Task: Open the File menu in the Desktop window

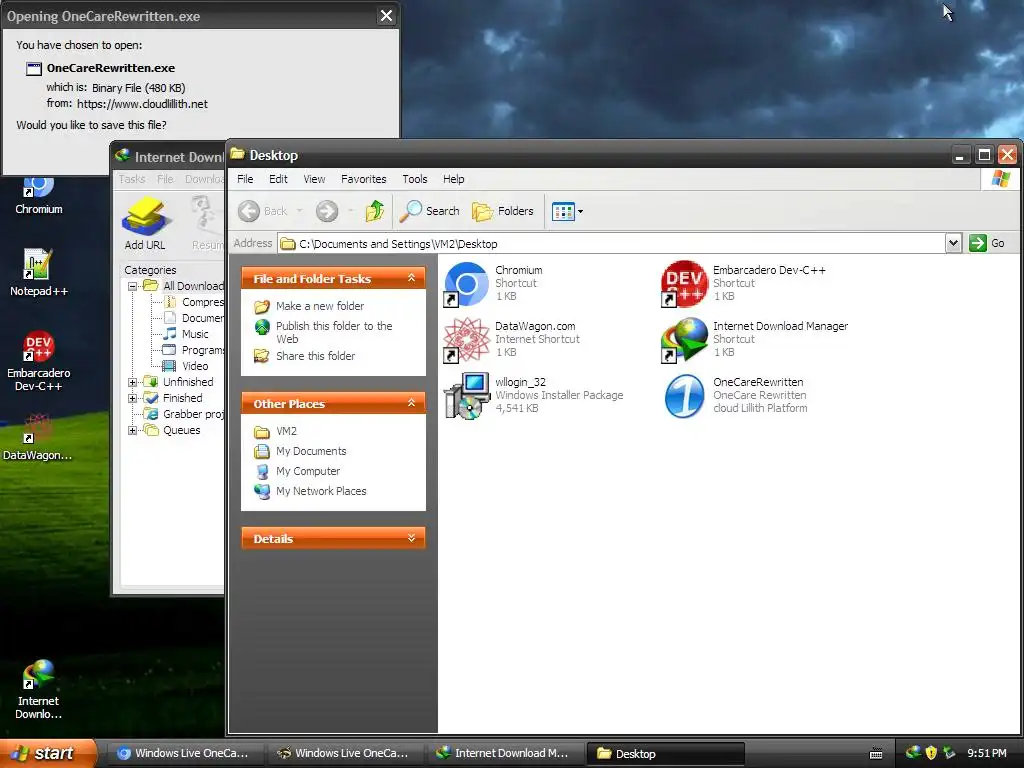Action: (x=245, y=179)
